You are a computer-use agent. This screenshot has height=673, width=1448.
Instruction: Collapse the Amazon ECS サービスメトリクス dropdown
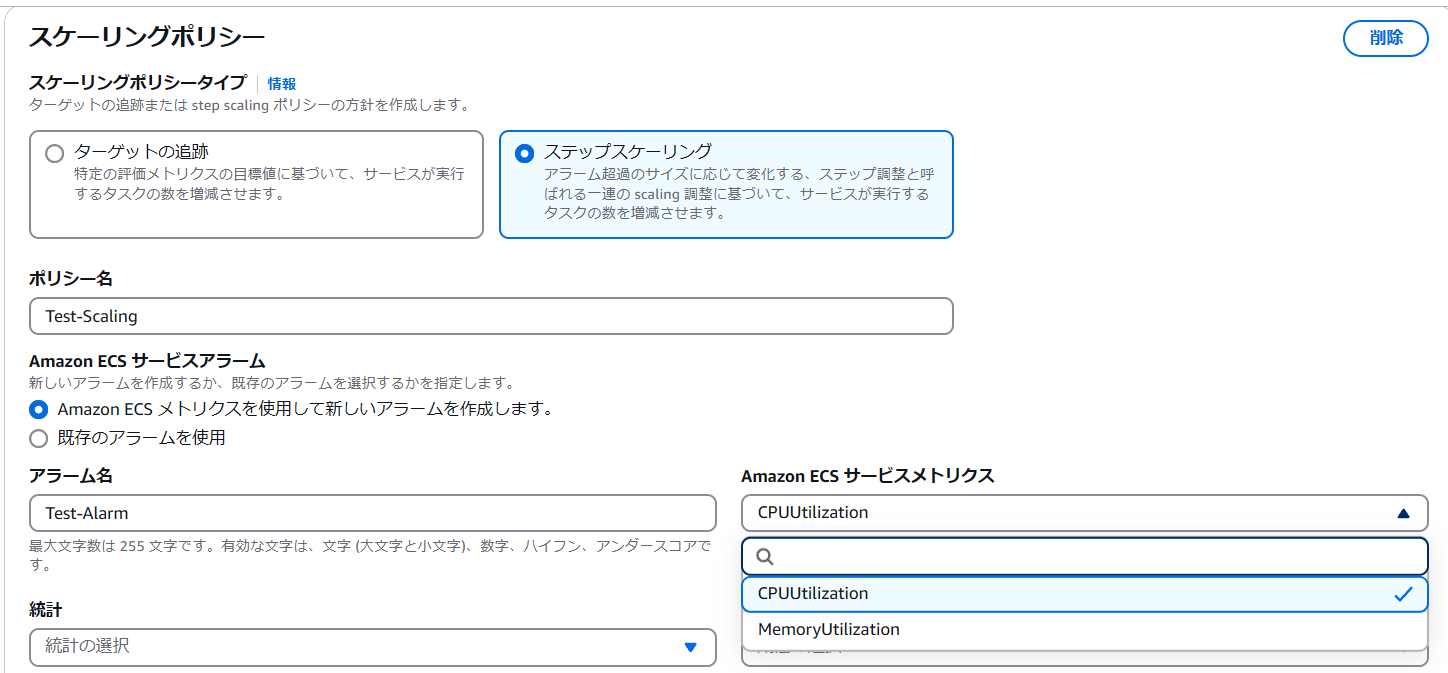pyautogui.click(x=1085, y=513)
